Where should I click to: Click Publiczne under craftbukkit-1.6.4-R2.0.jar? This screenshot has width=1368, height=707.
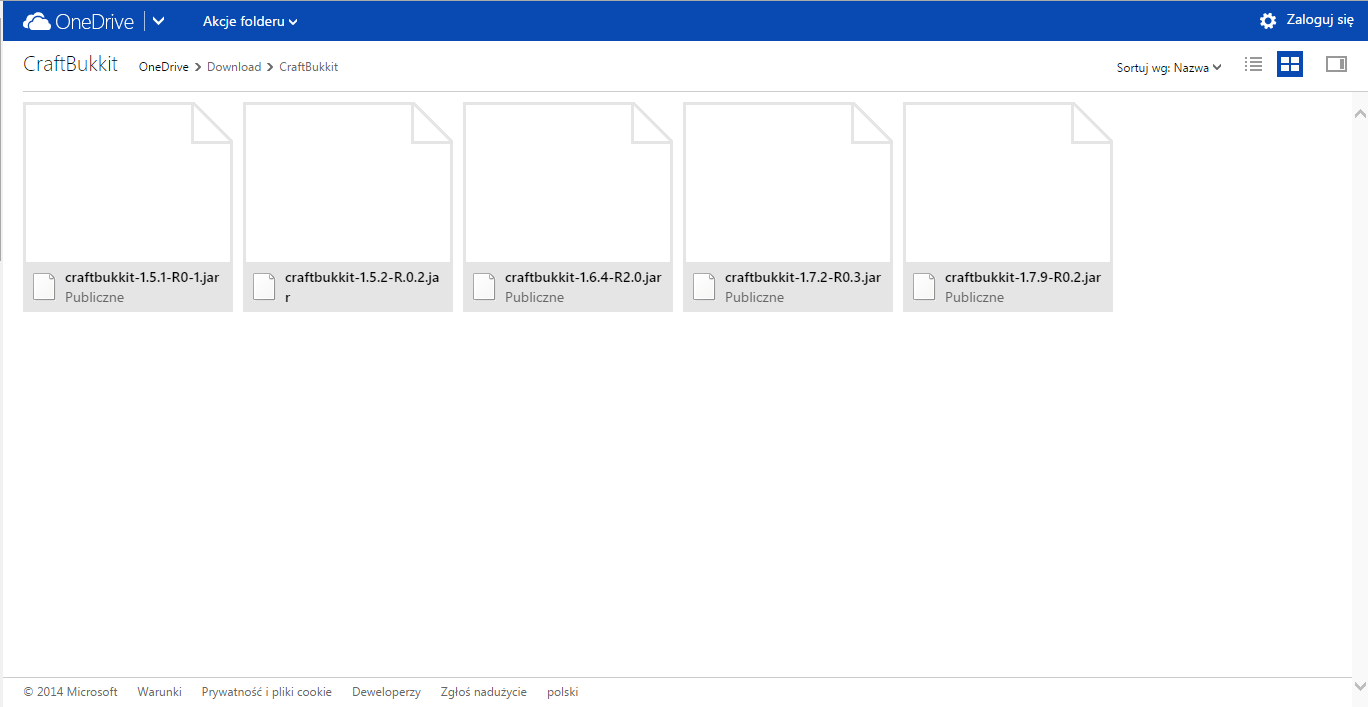pos(535,297)
